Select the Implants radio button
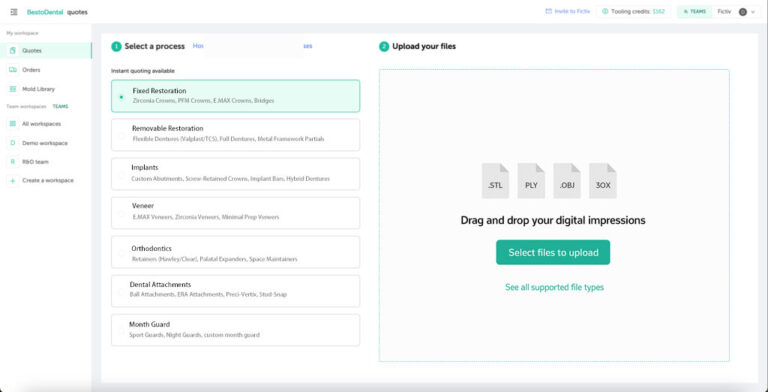Screen dimensions: 768x392 (121, 174)
